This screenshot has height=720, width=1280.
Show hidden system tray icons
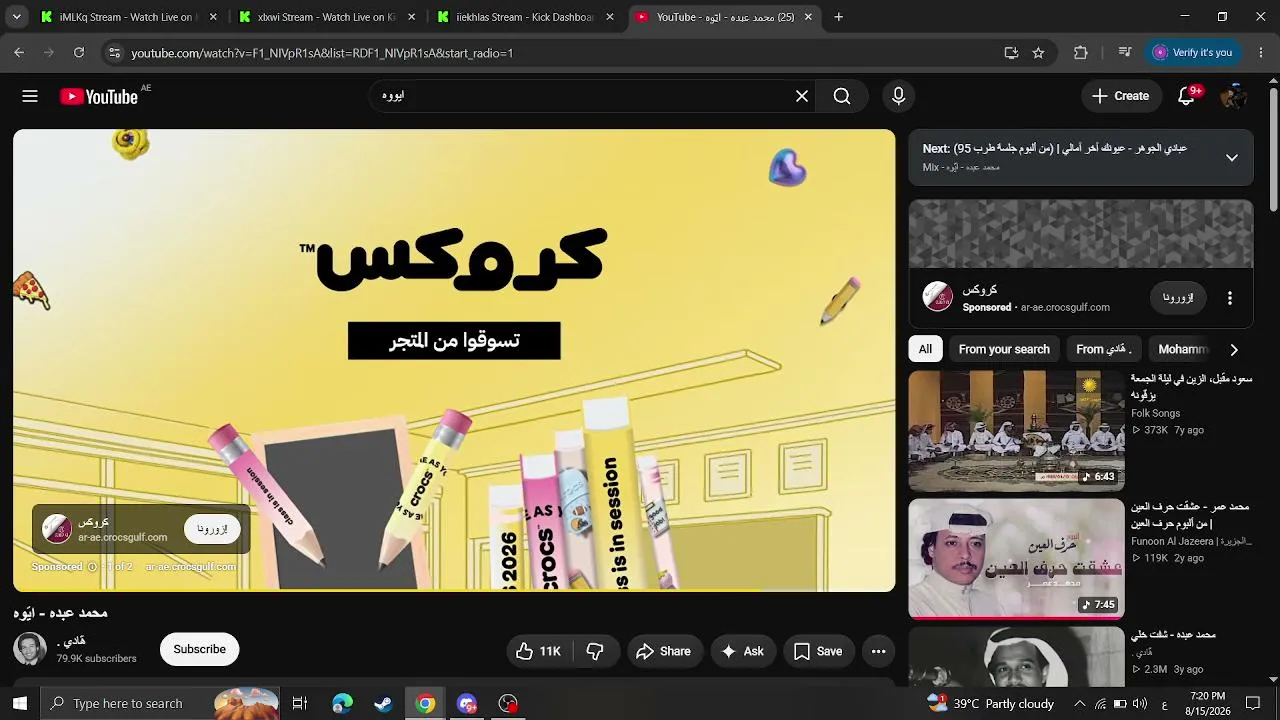(1079, 703)
